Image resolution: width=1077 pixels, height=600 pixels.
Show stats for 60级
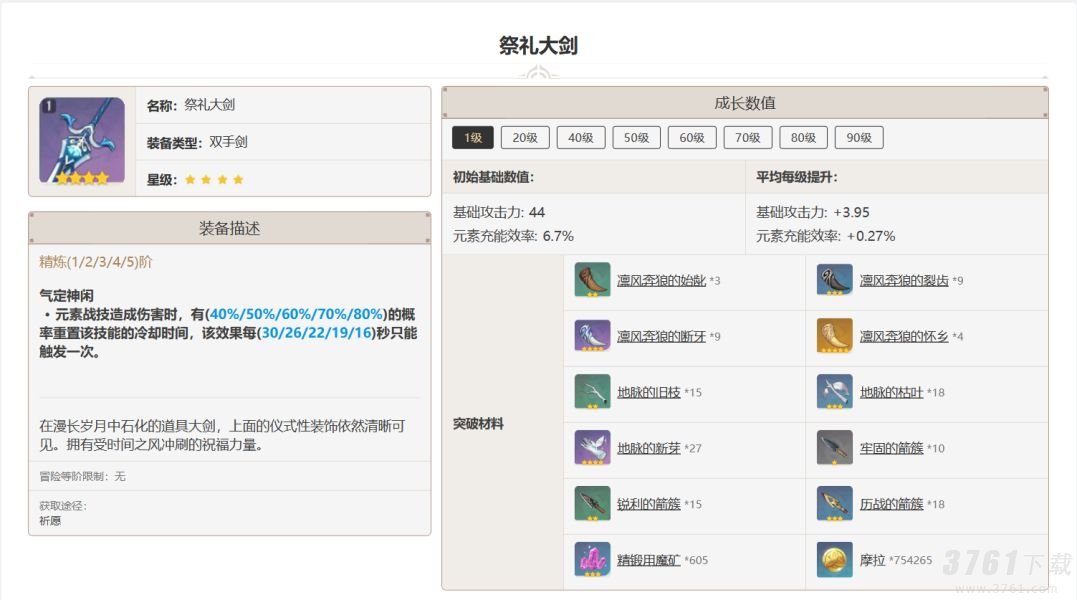(692, 138)
